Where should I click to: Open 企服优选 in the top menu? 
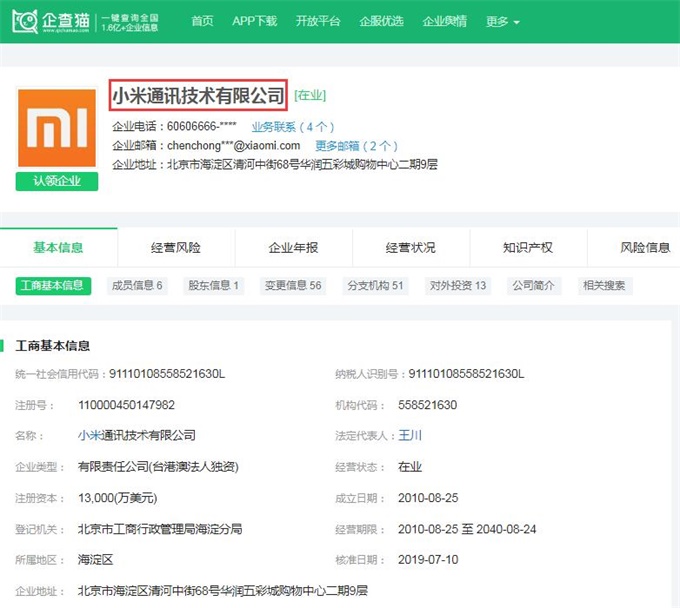382,21
